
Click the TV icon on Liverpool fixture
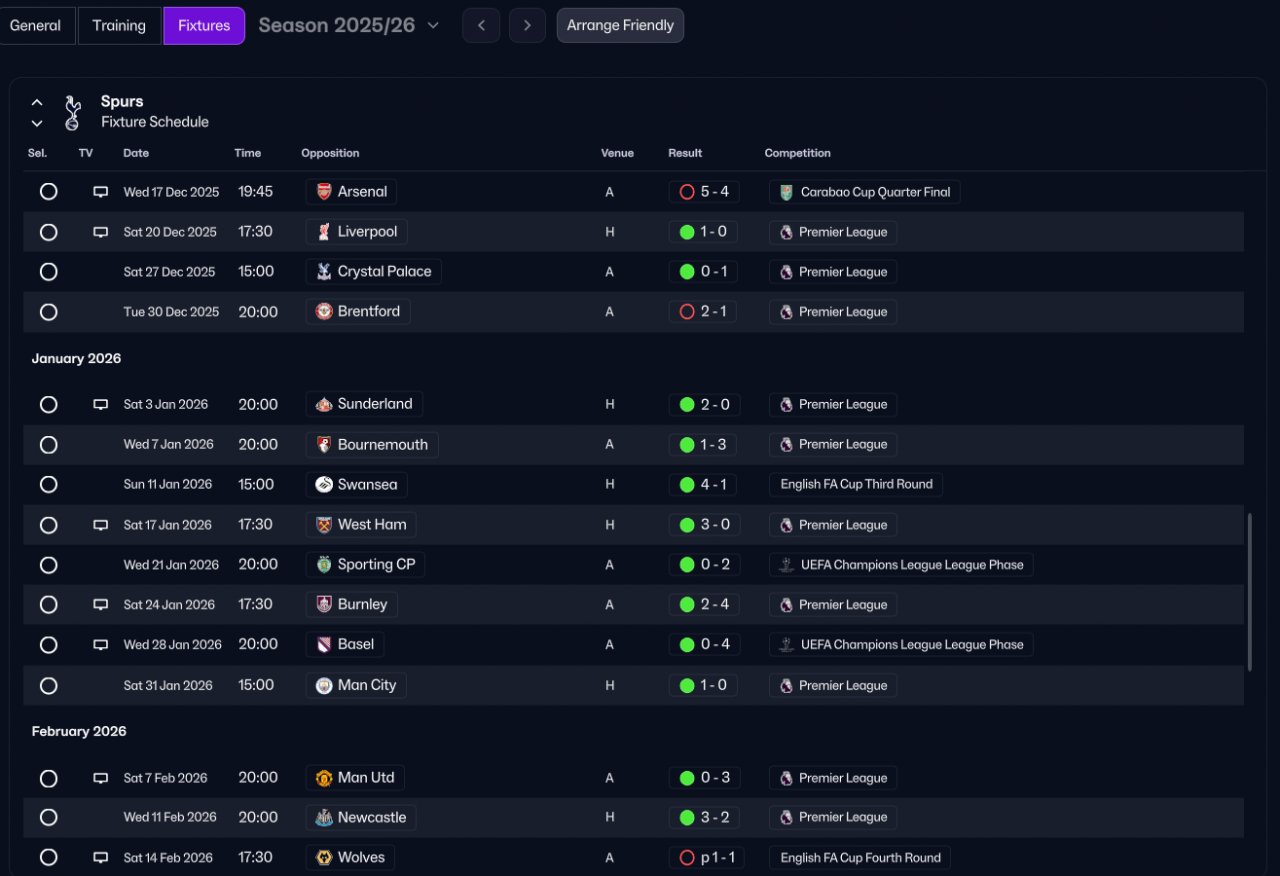(x=100, y=232)
